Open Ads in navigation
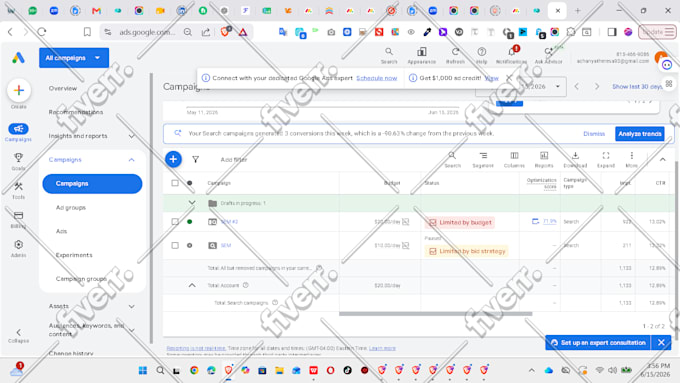Screen dimensions: 680x383 pos(61,232)
